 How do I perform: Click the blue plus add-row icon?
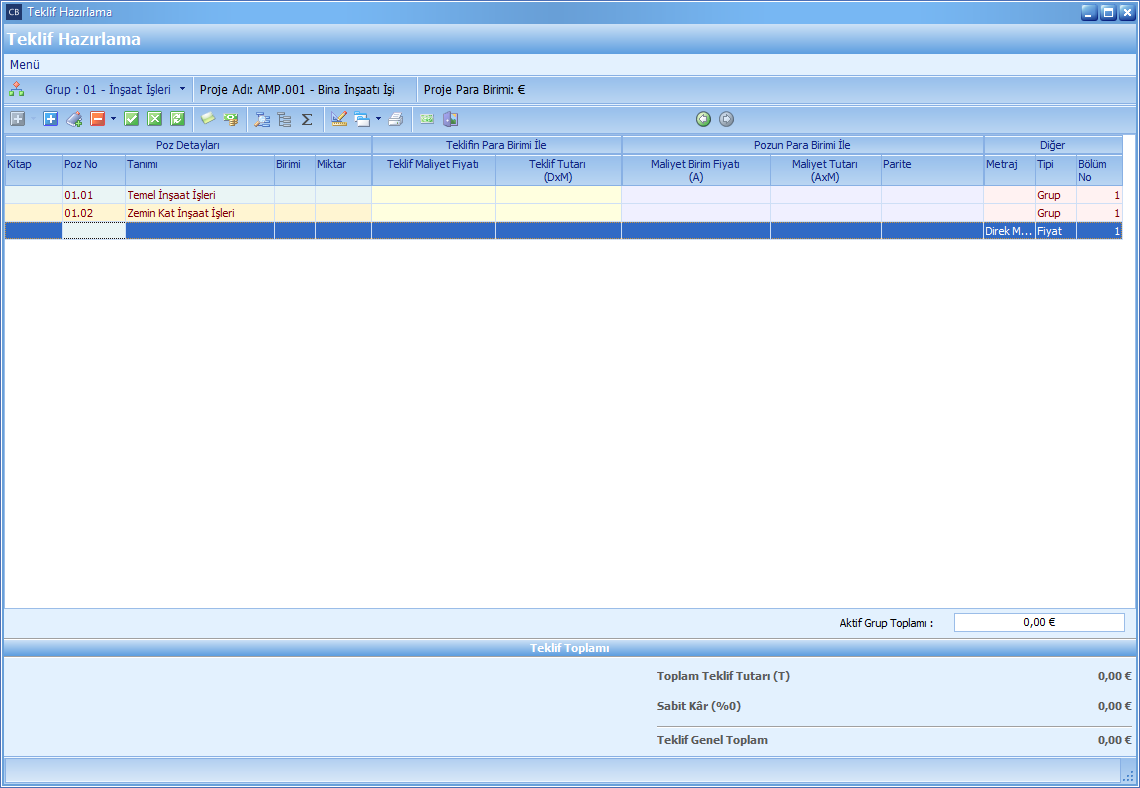click(x=50, y=119)
